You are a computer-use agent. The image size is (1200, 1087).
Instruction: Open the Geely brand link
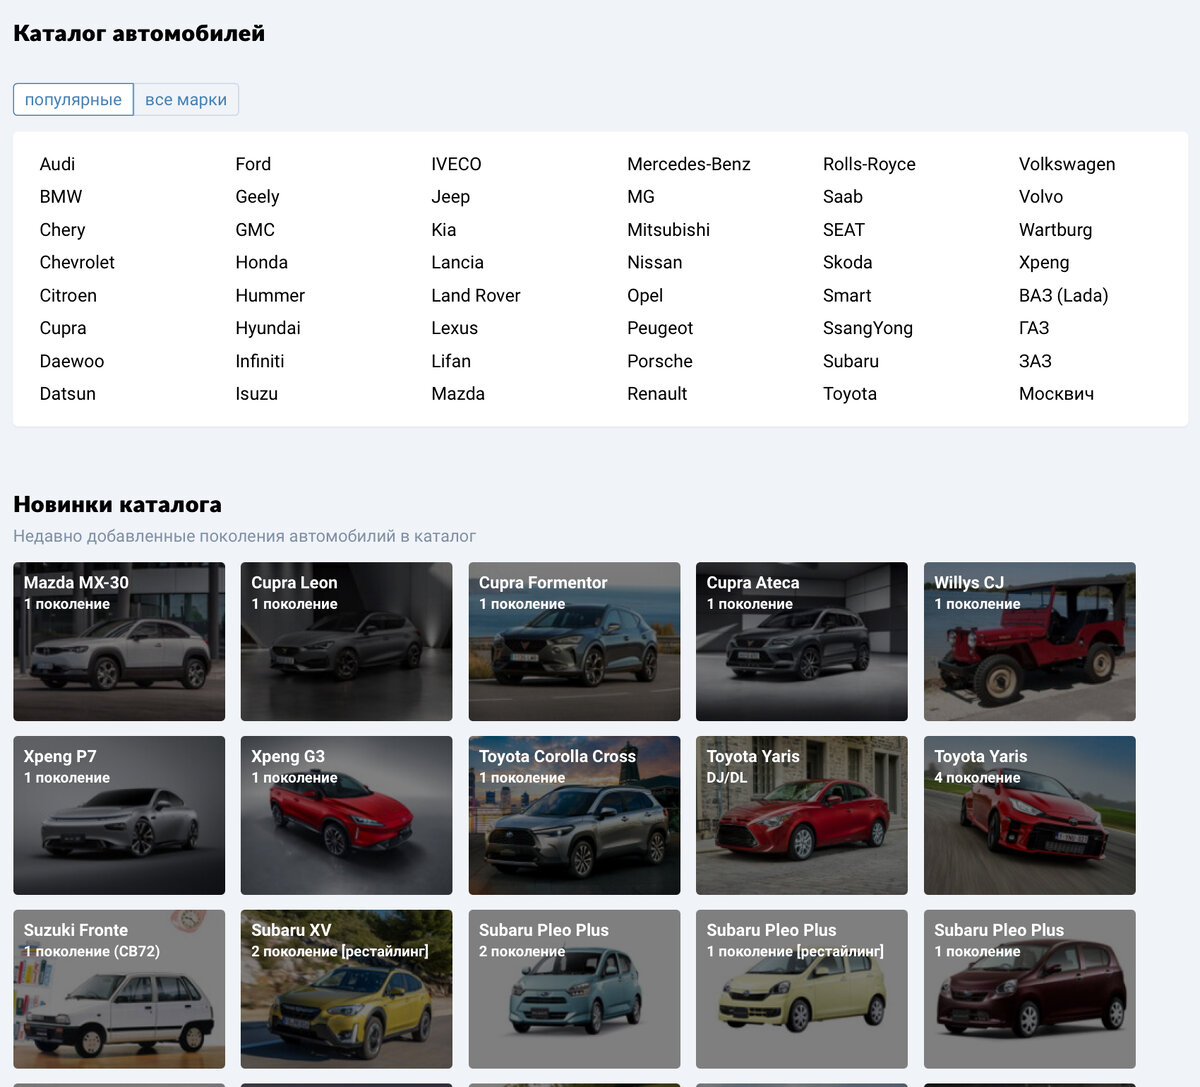[x=257, y=197]
